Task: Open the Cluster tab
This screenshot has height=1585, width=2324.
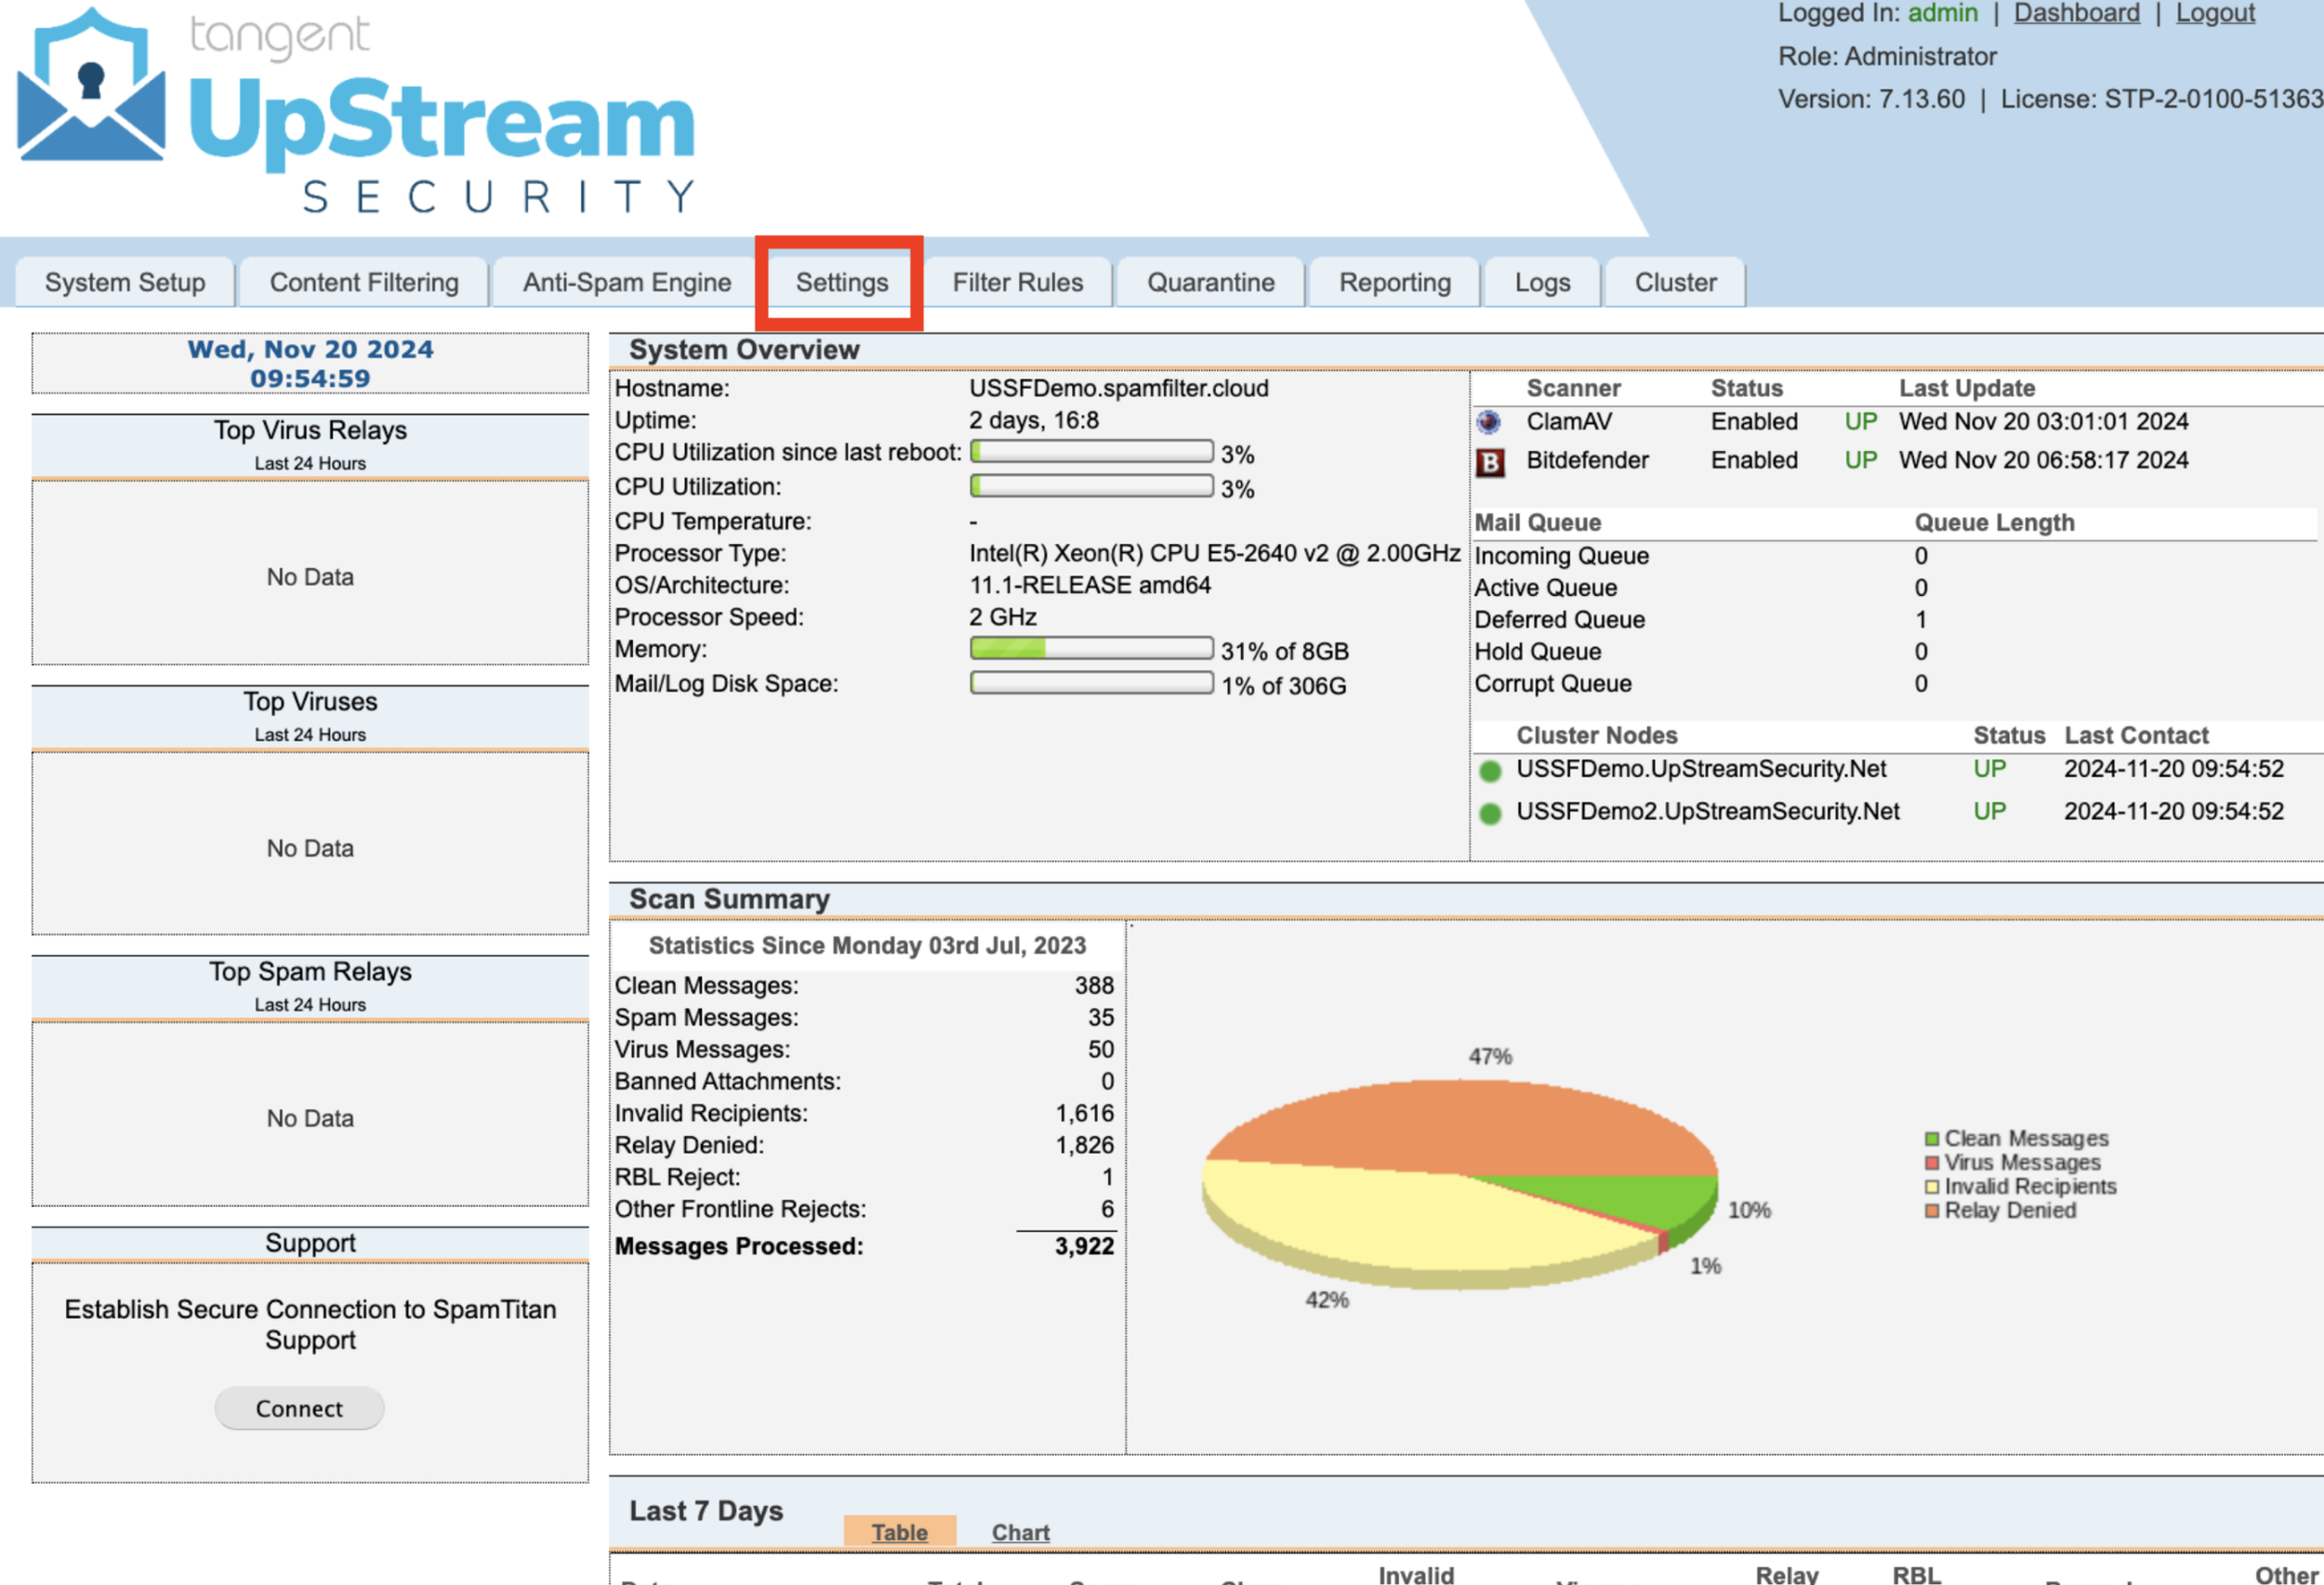Action: (1675, 283)
